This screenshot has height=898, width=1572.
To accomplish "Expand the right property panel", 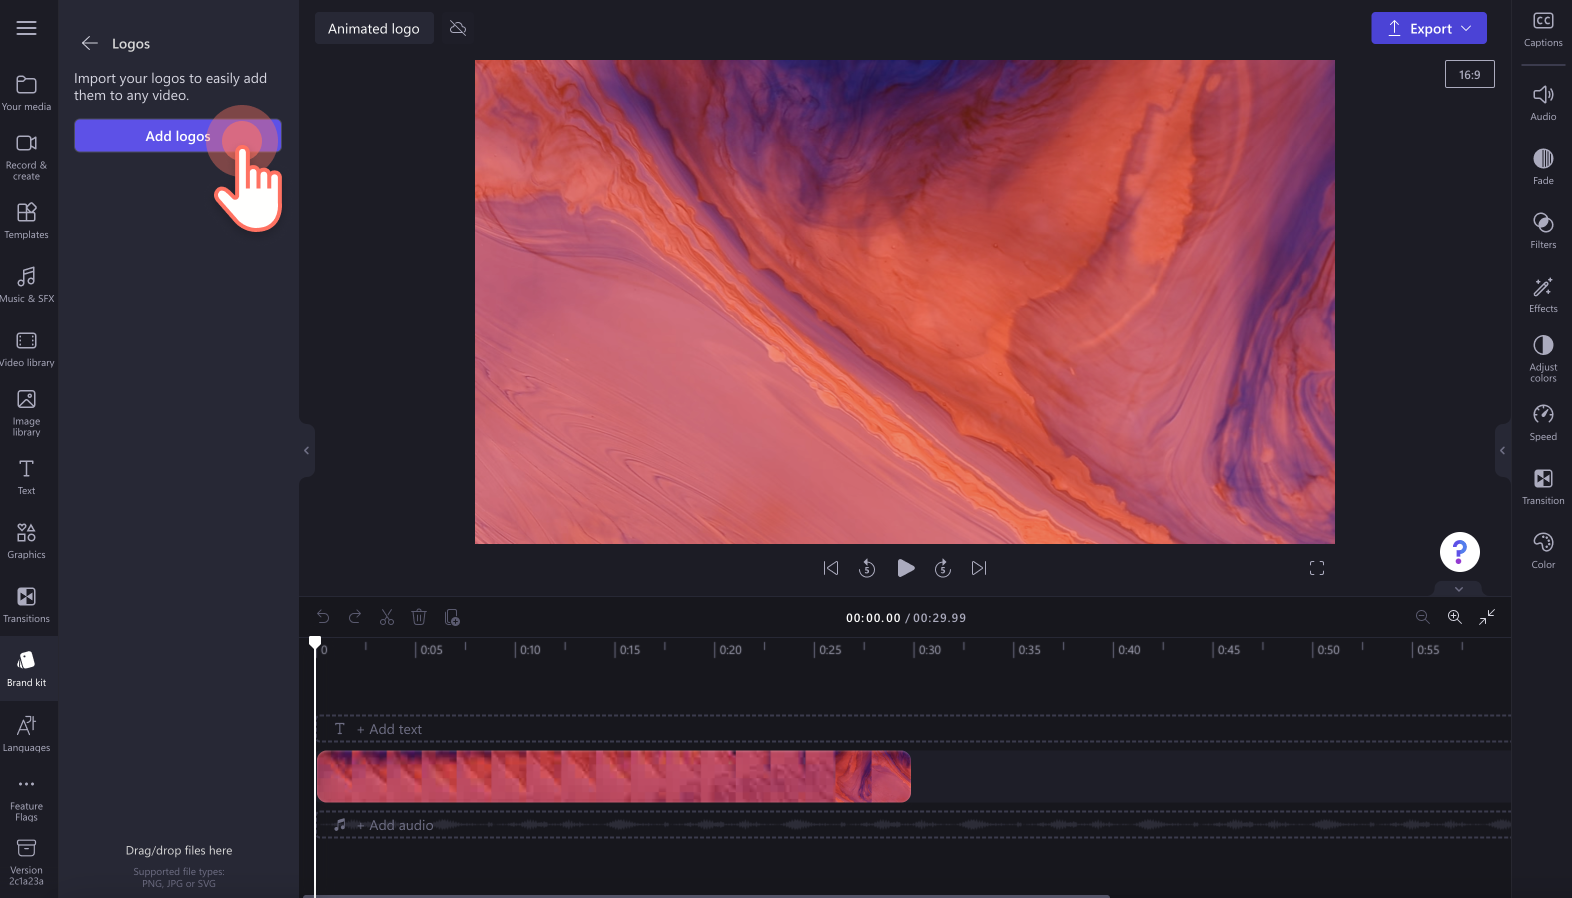I will (x=1502, y=451).
